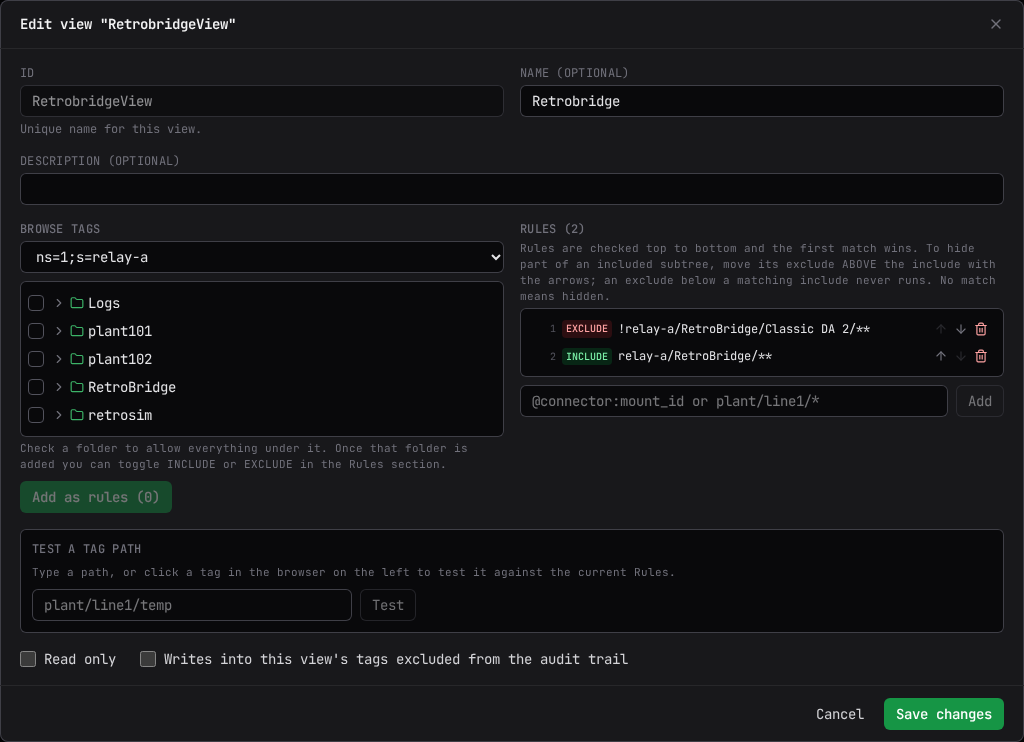Image resolution: width=1024 pixels, height=742 pixels.
Task: Select the plant101 tree row label
Action: tap(120, 331)
